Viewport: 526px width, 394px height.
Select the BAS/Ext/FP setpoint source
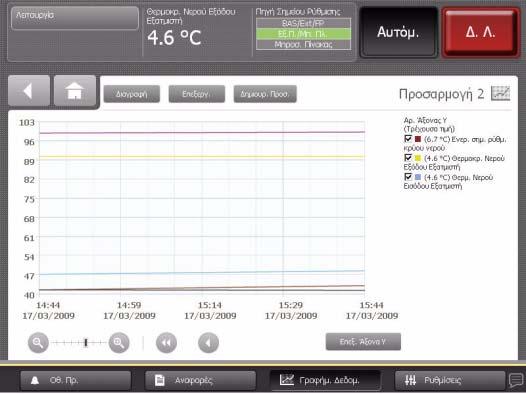pos(304,23)
